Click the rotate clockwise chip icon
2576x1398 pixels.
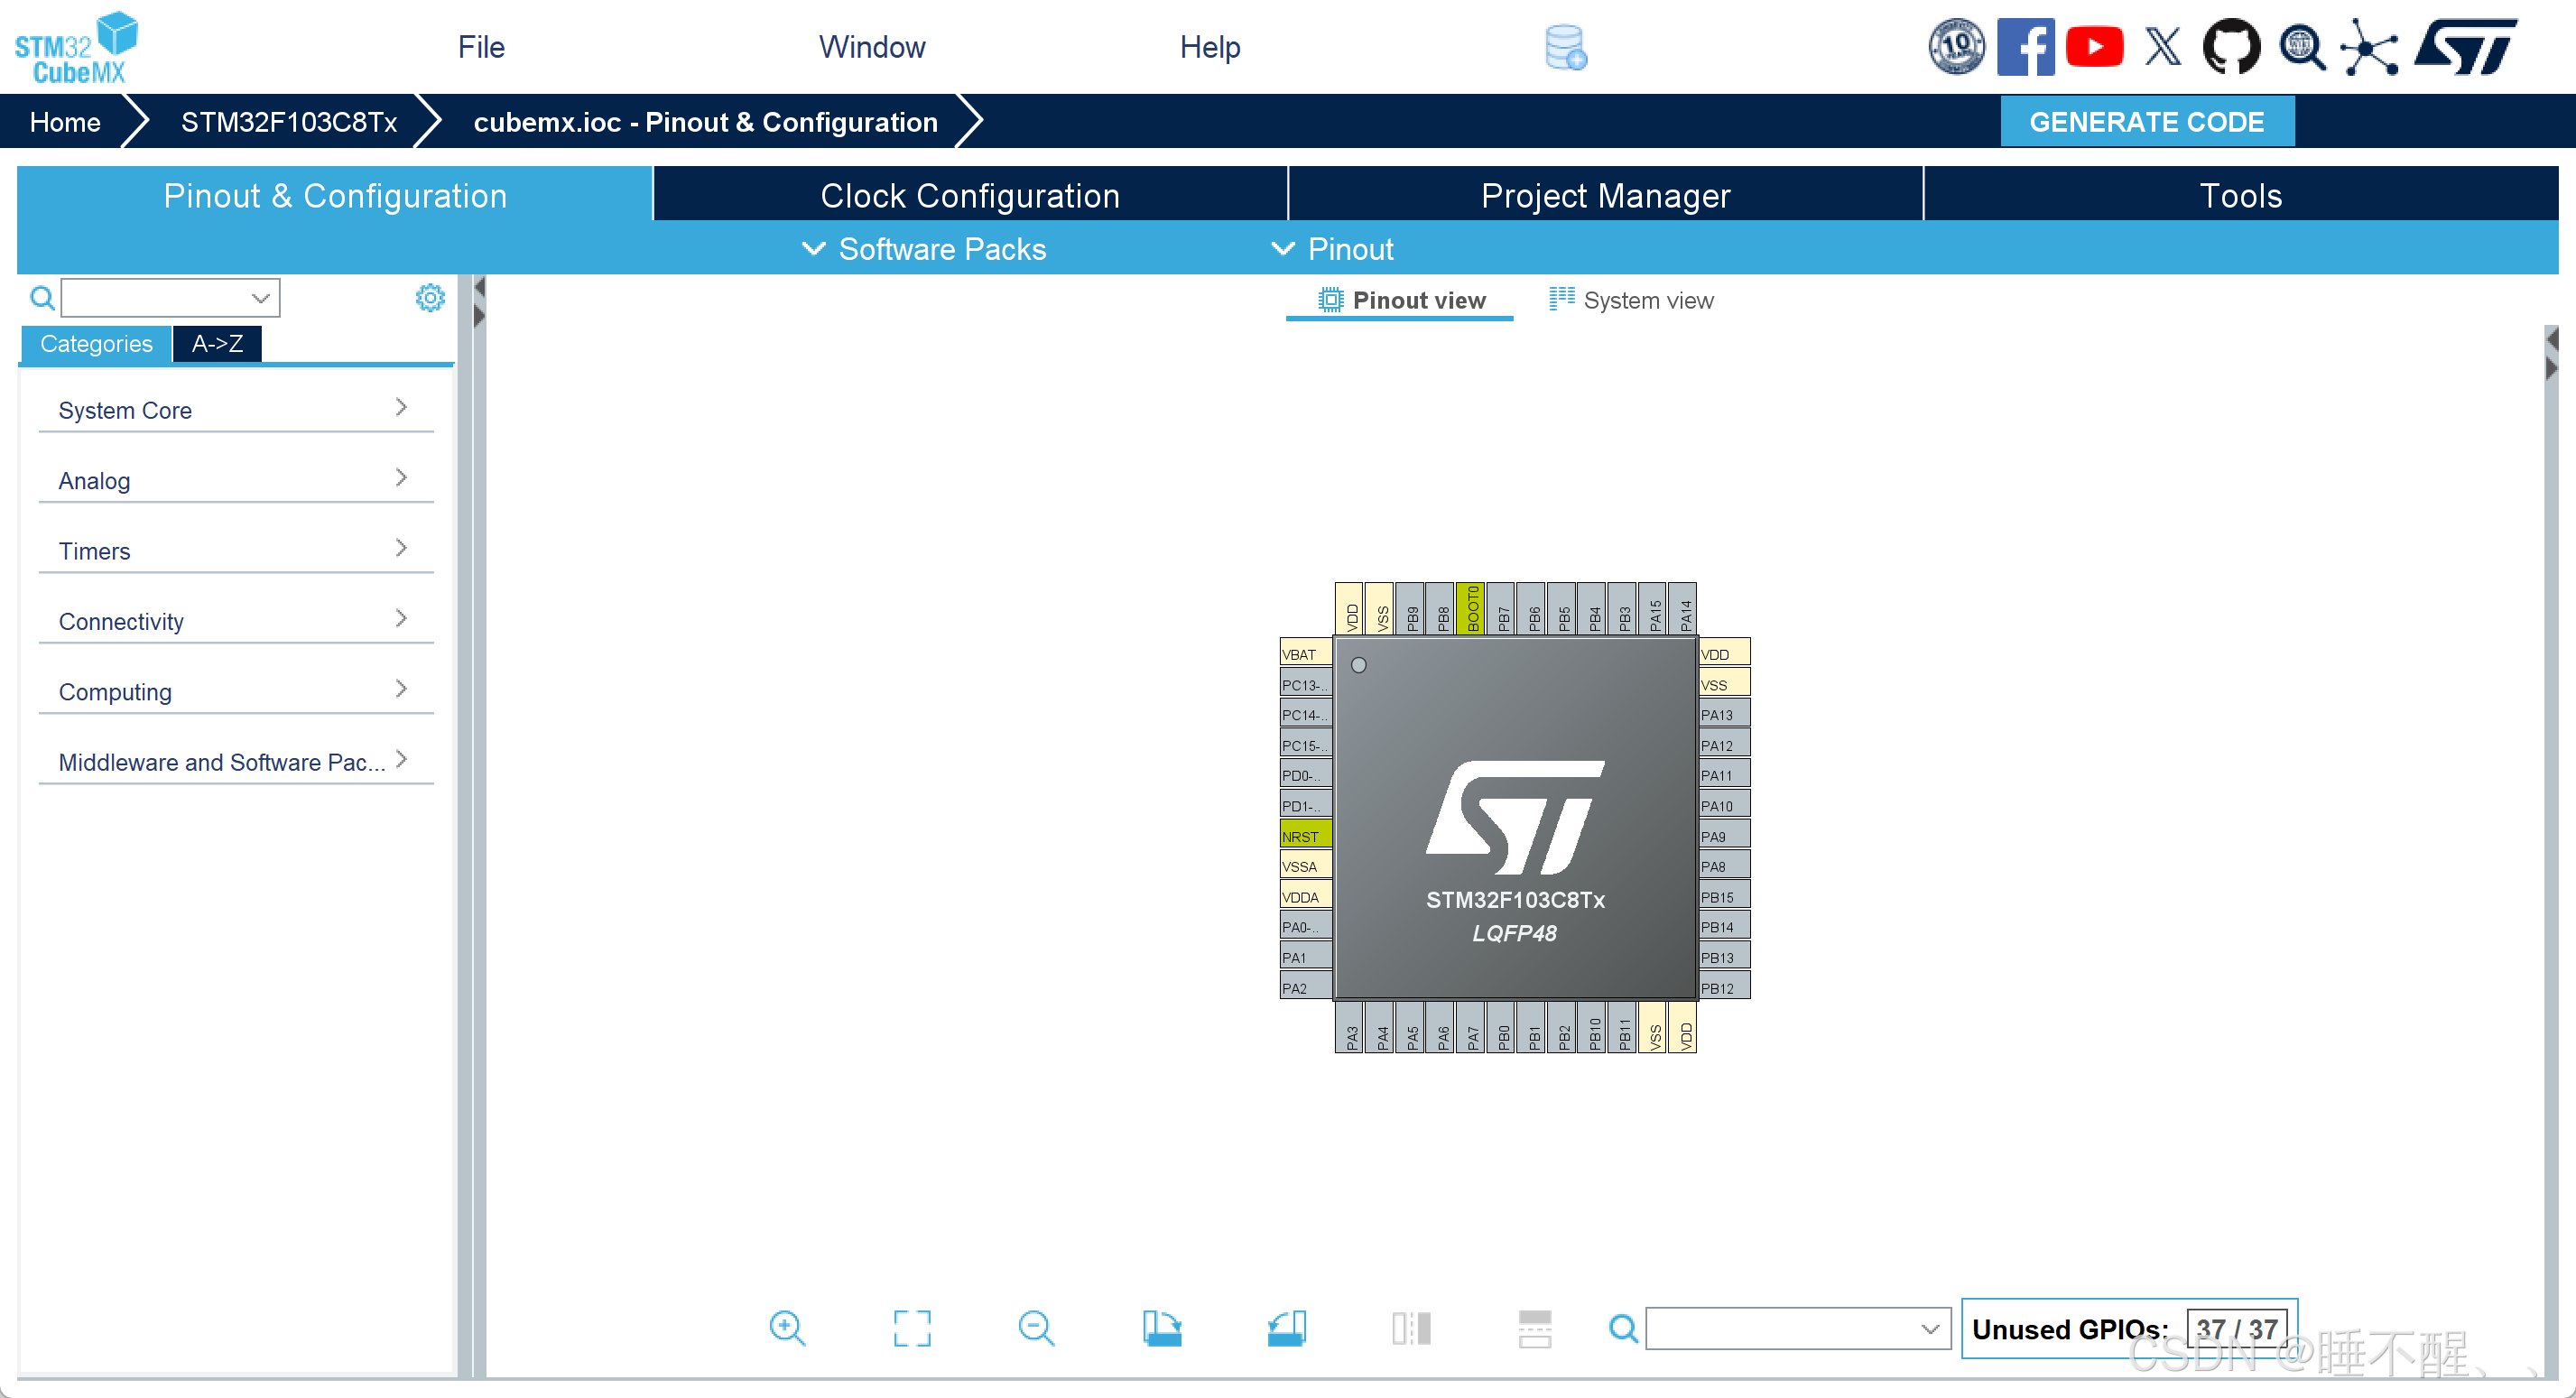[1161, 1328]
